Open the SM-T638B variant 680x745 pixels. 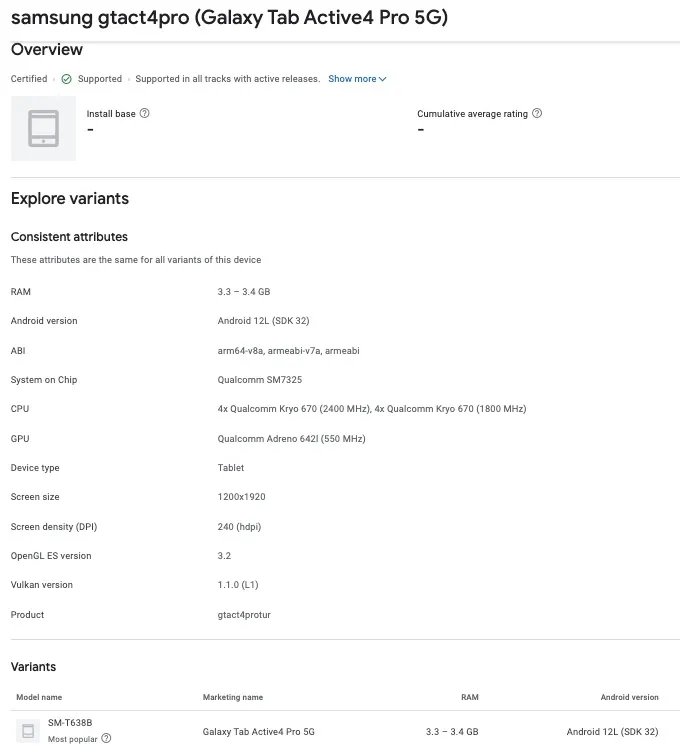(70, 723)
